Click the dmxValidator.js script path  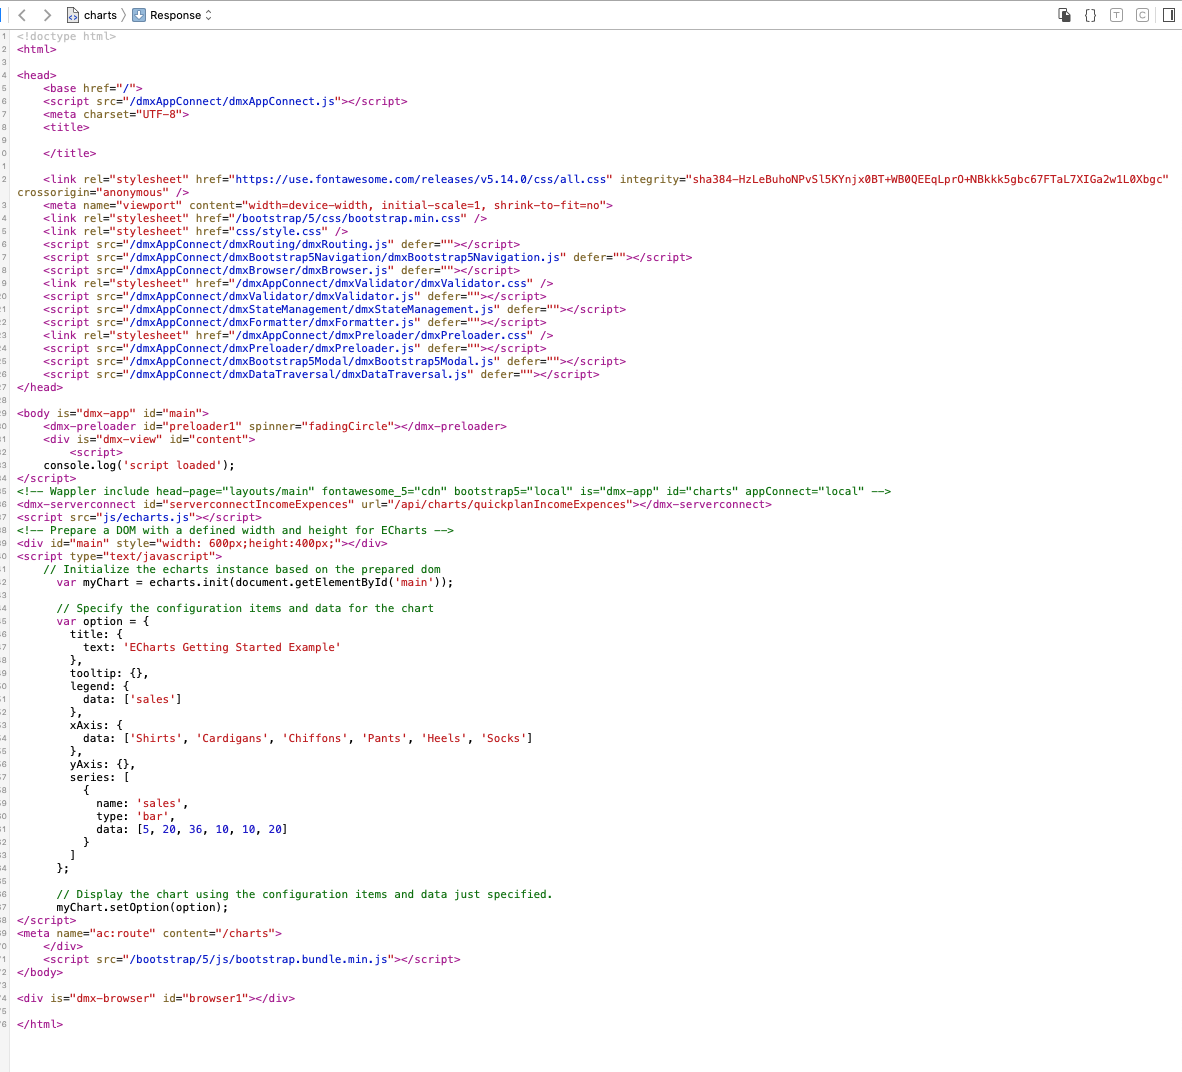(272, 296)
